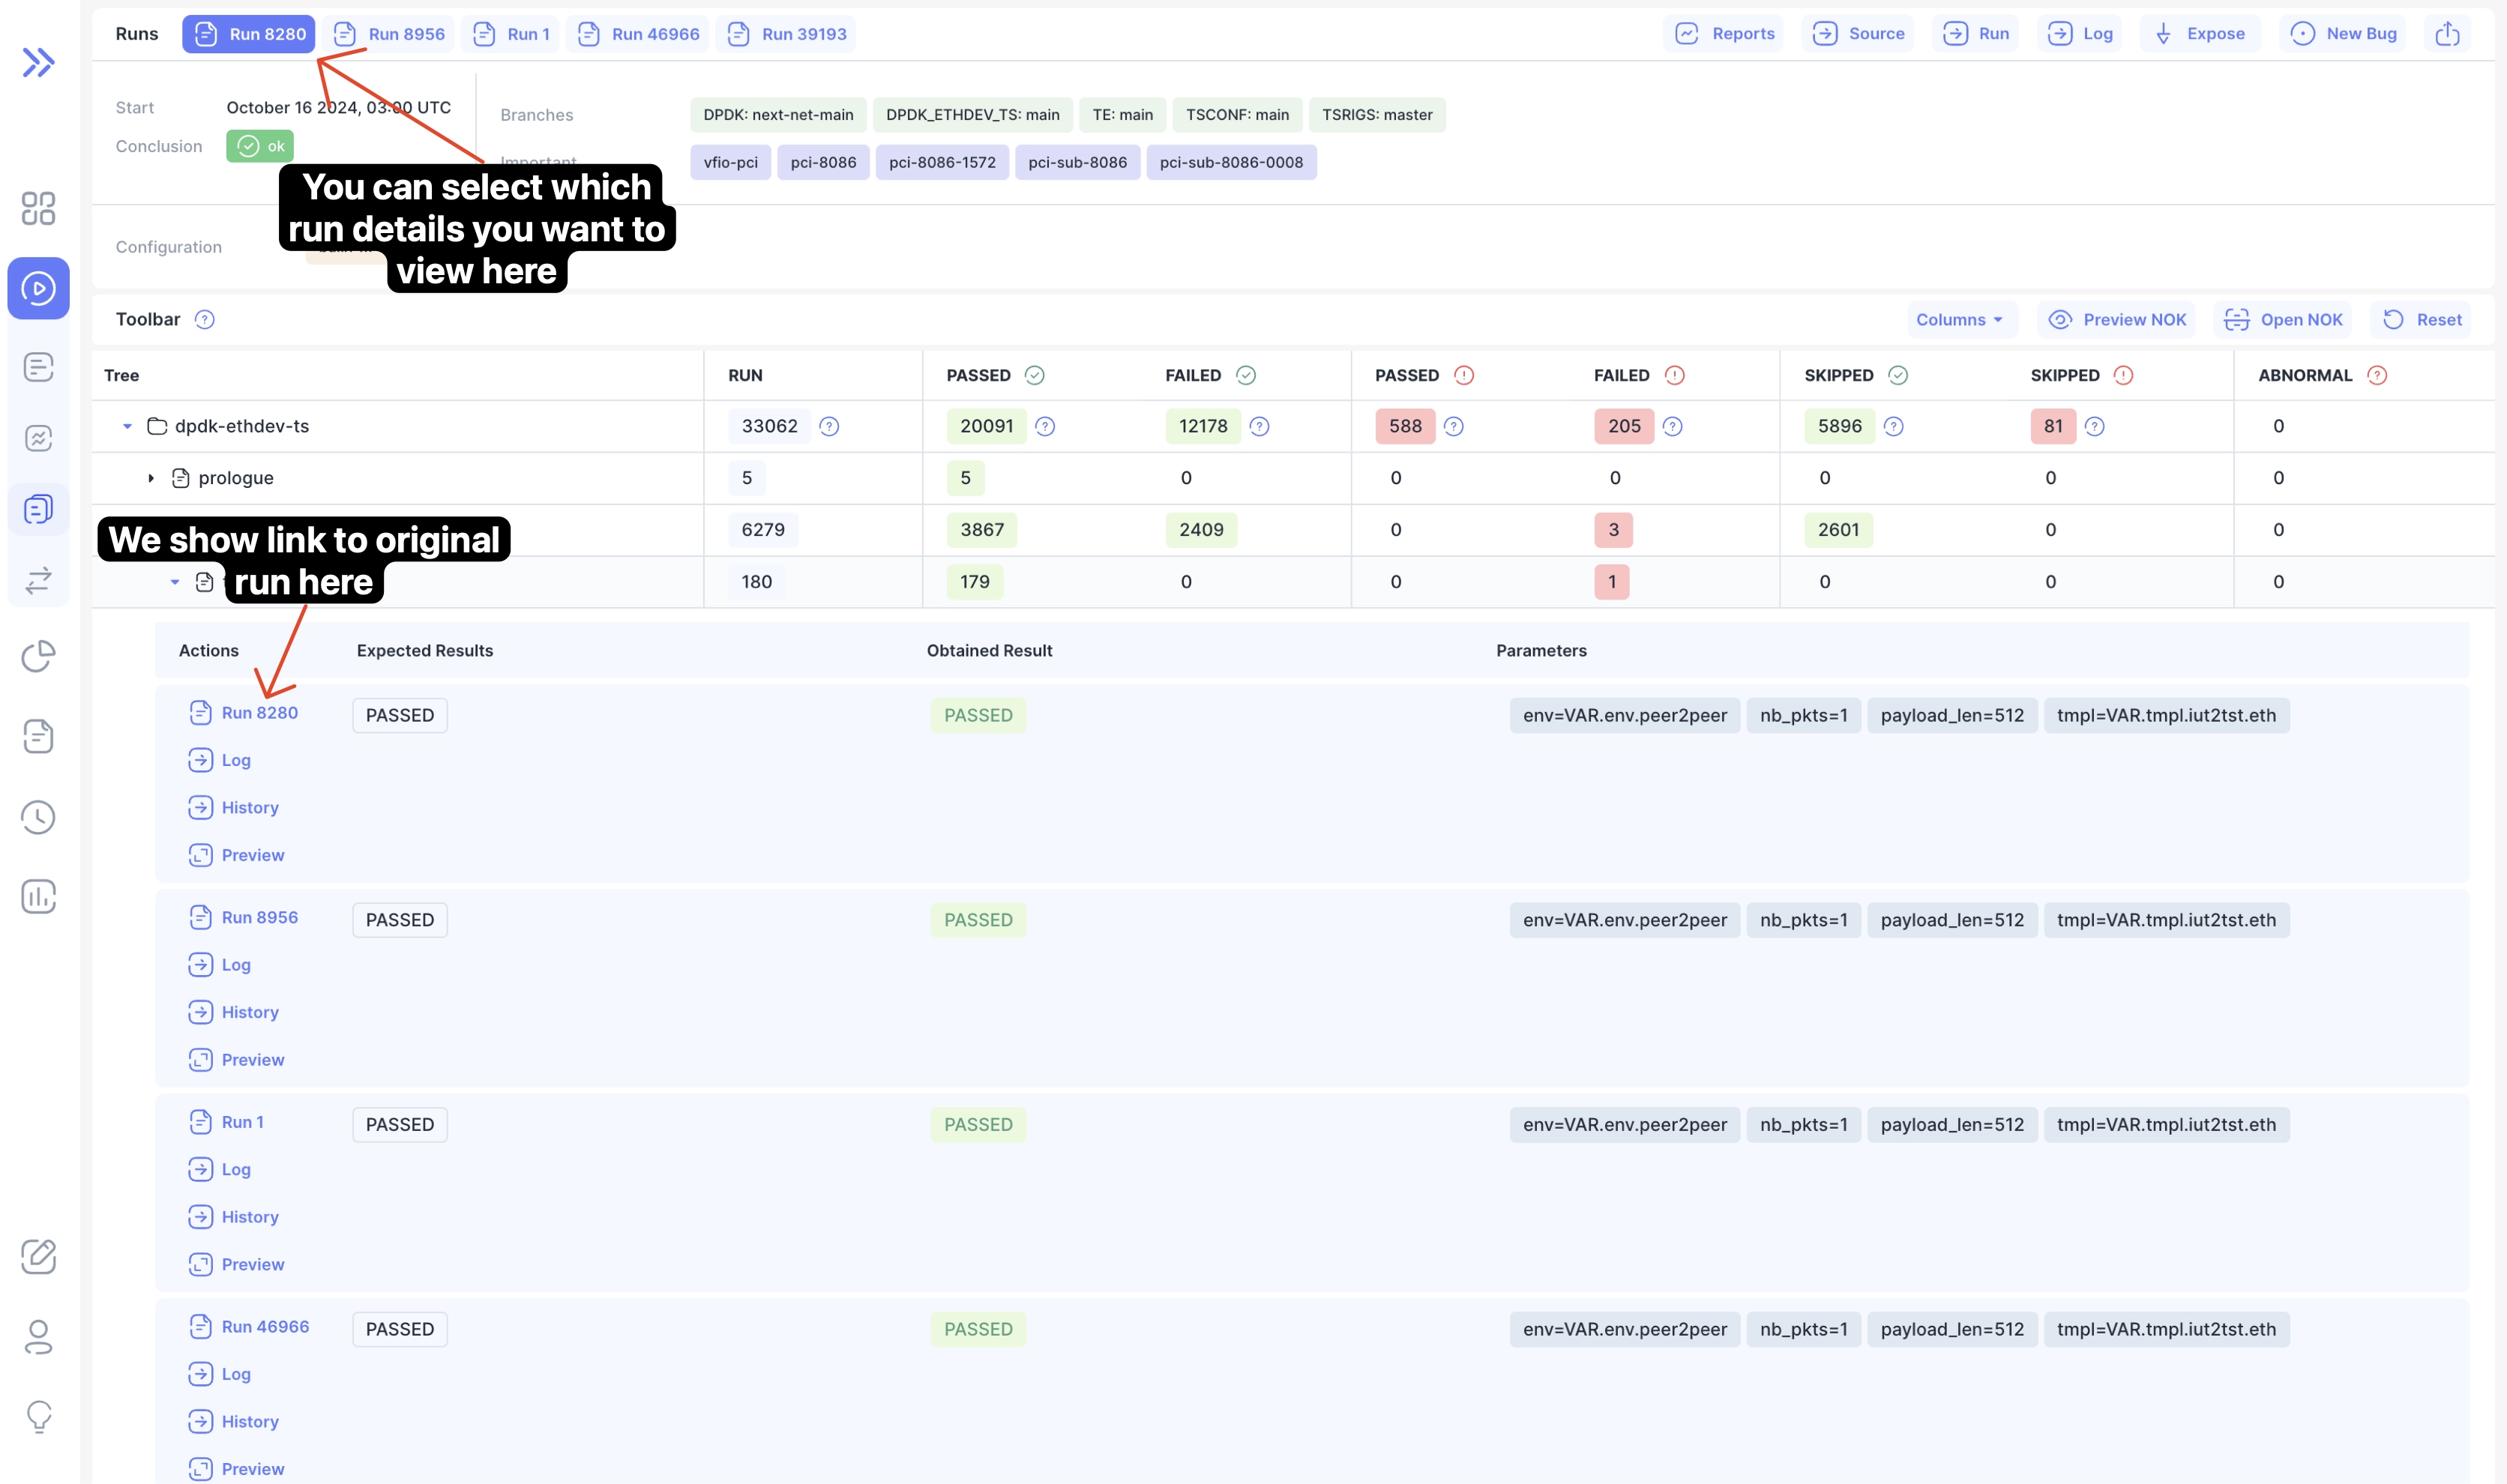Collapse the dpdk-ethdev-ts tree node
2507x1484 pixels.
point(127,425)
